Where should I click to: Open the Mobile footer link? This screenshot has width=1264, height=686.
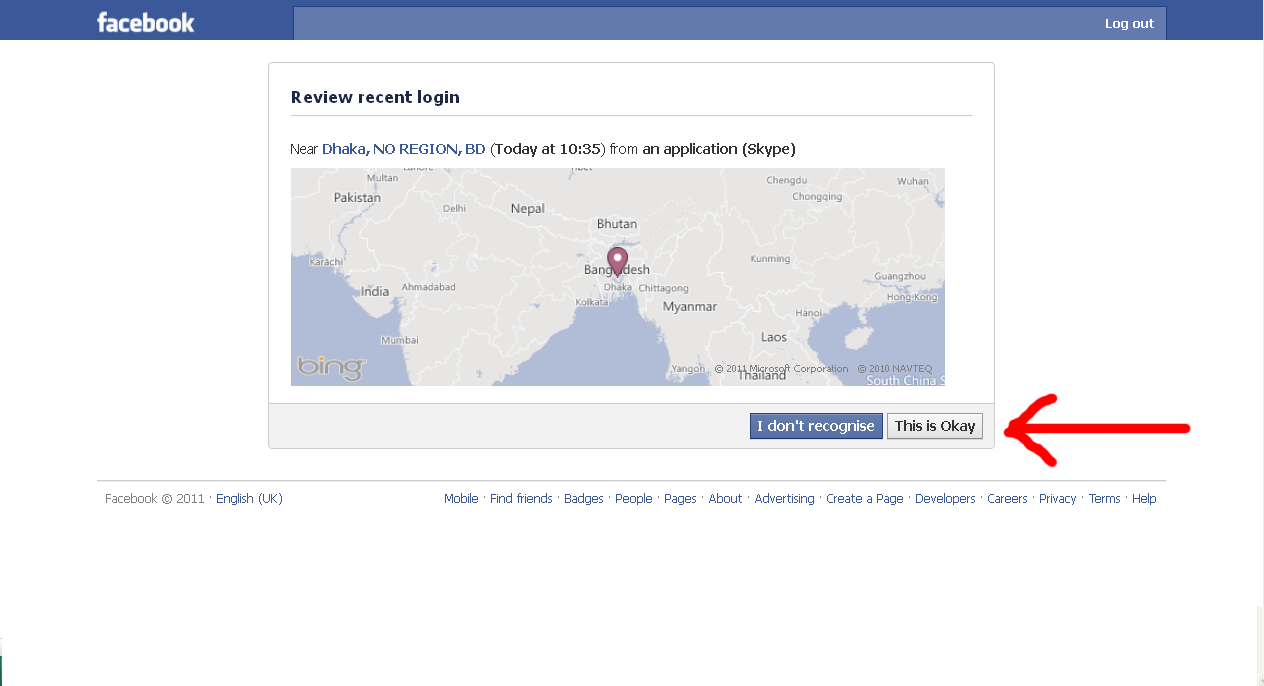tap(461, 498)
